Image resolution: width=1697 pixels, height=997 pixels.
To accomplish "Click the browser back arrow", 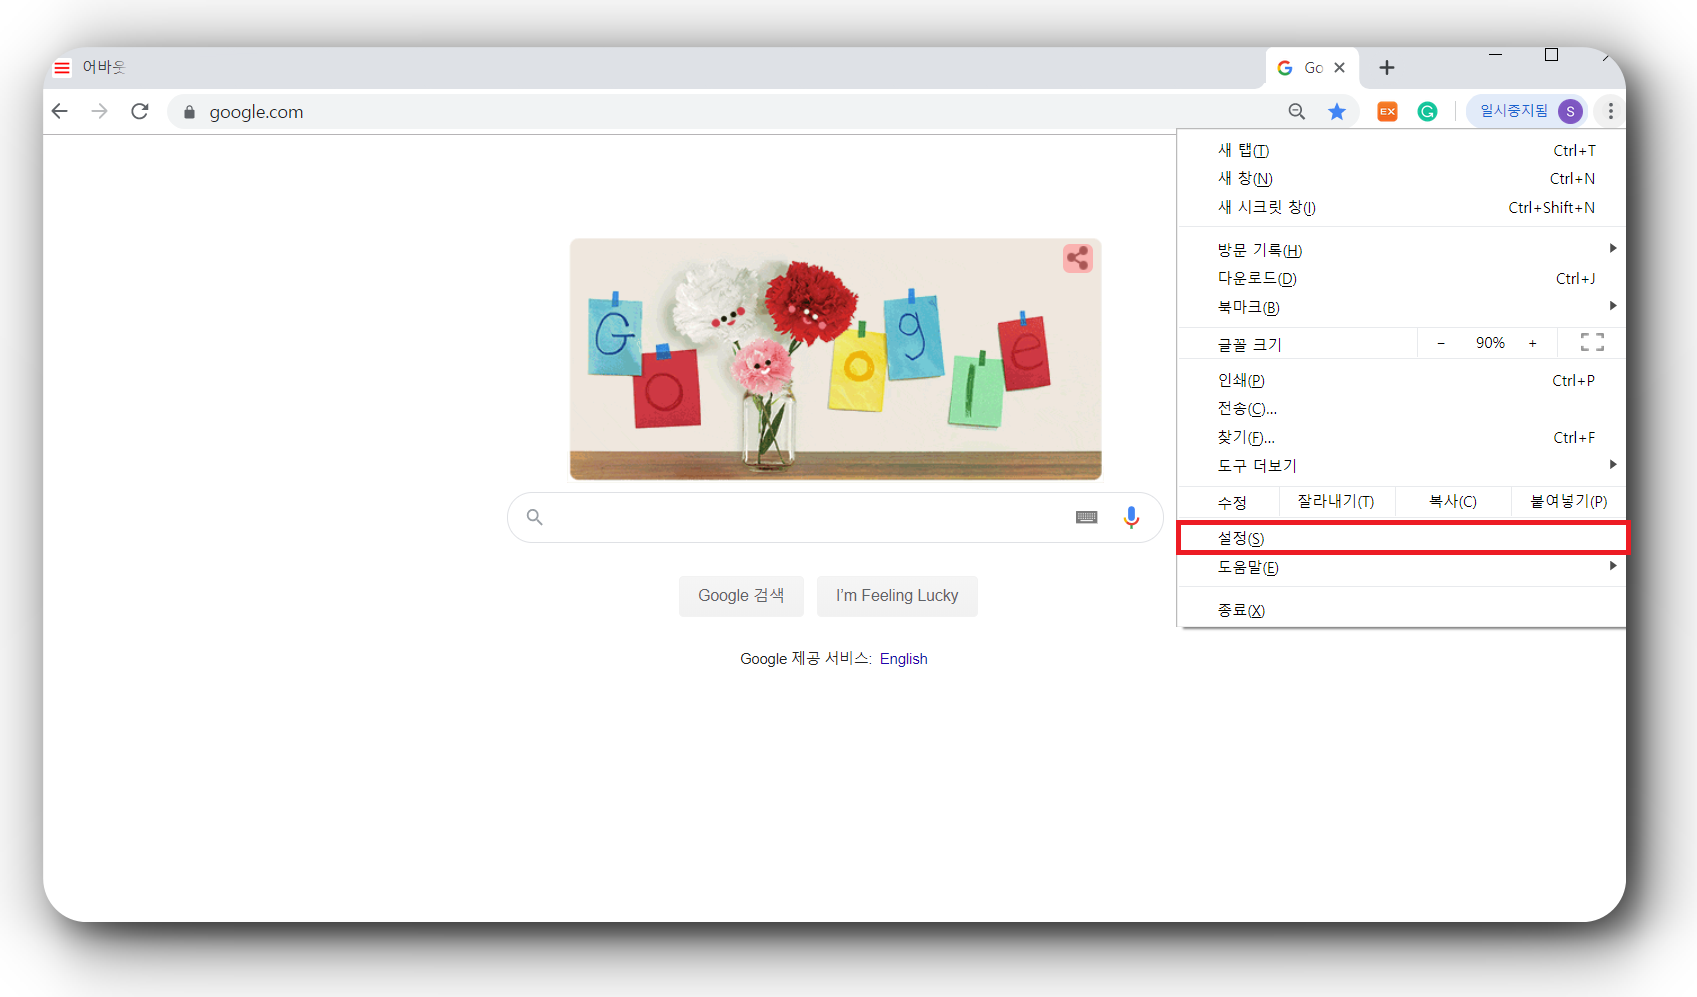I will tap(60, 111).
